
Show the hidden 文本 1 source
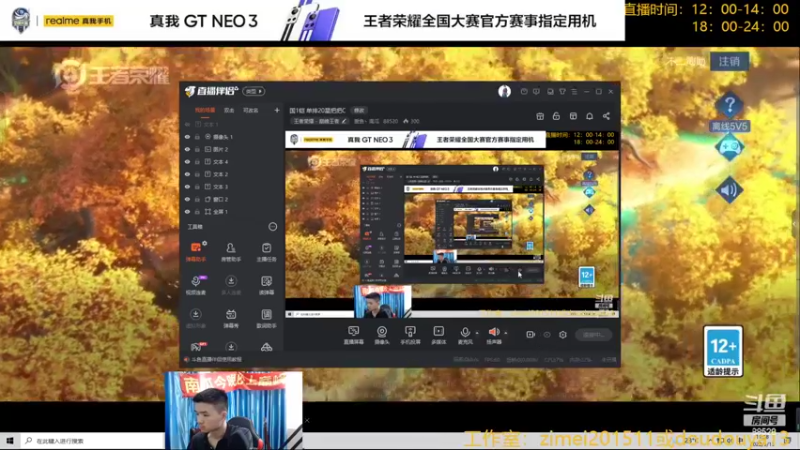pyautogui.click(x=187, y=124)
